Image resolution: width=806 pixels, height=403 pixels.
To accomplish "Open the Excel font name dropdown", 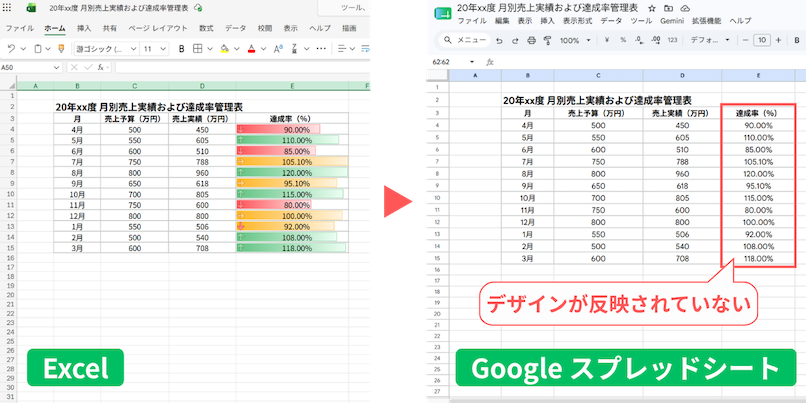I will [x=133, y=49].
